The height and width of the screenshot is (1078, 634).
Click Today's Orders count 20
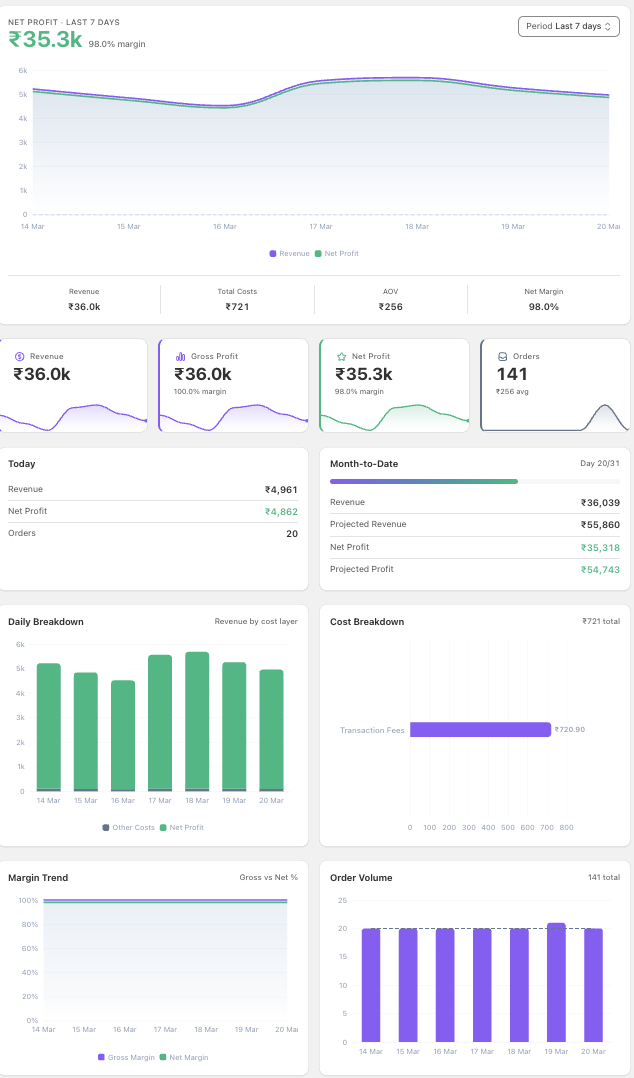coord(292,534)
